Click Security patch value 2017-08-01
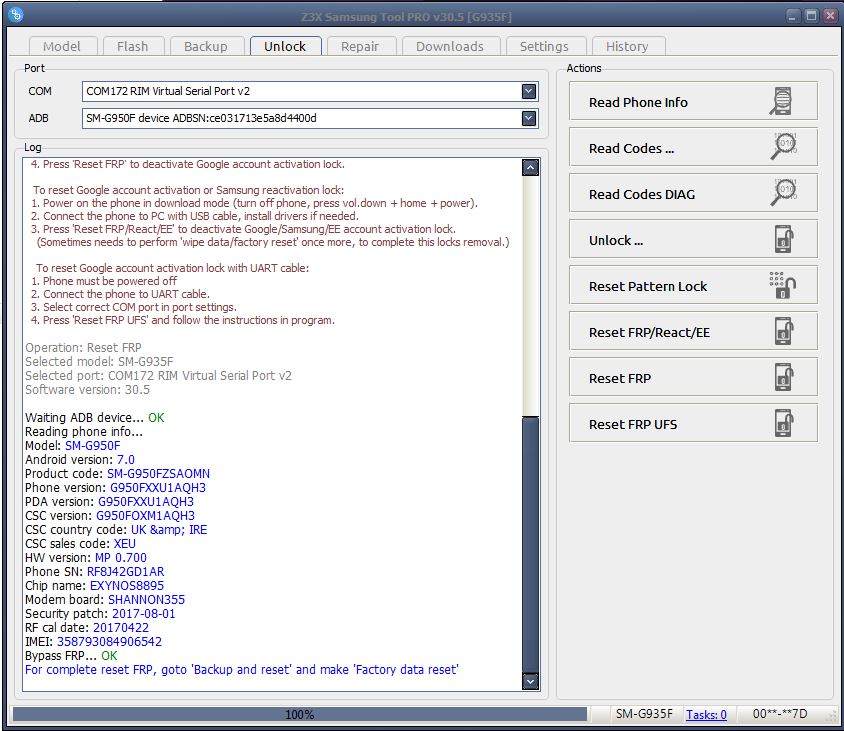 point(144,614)
